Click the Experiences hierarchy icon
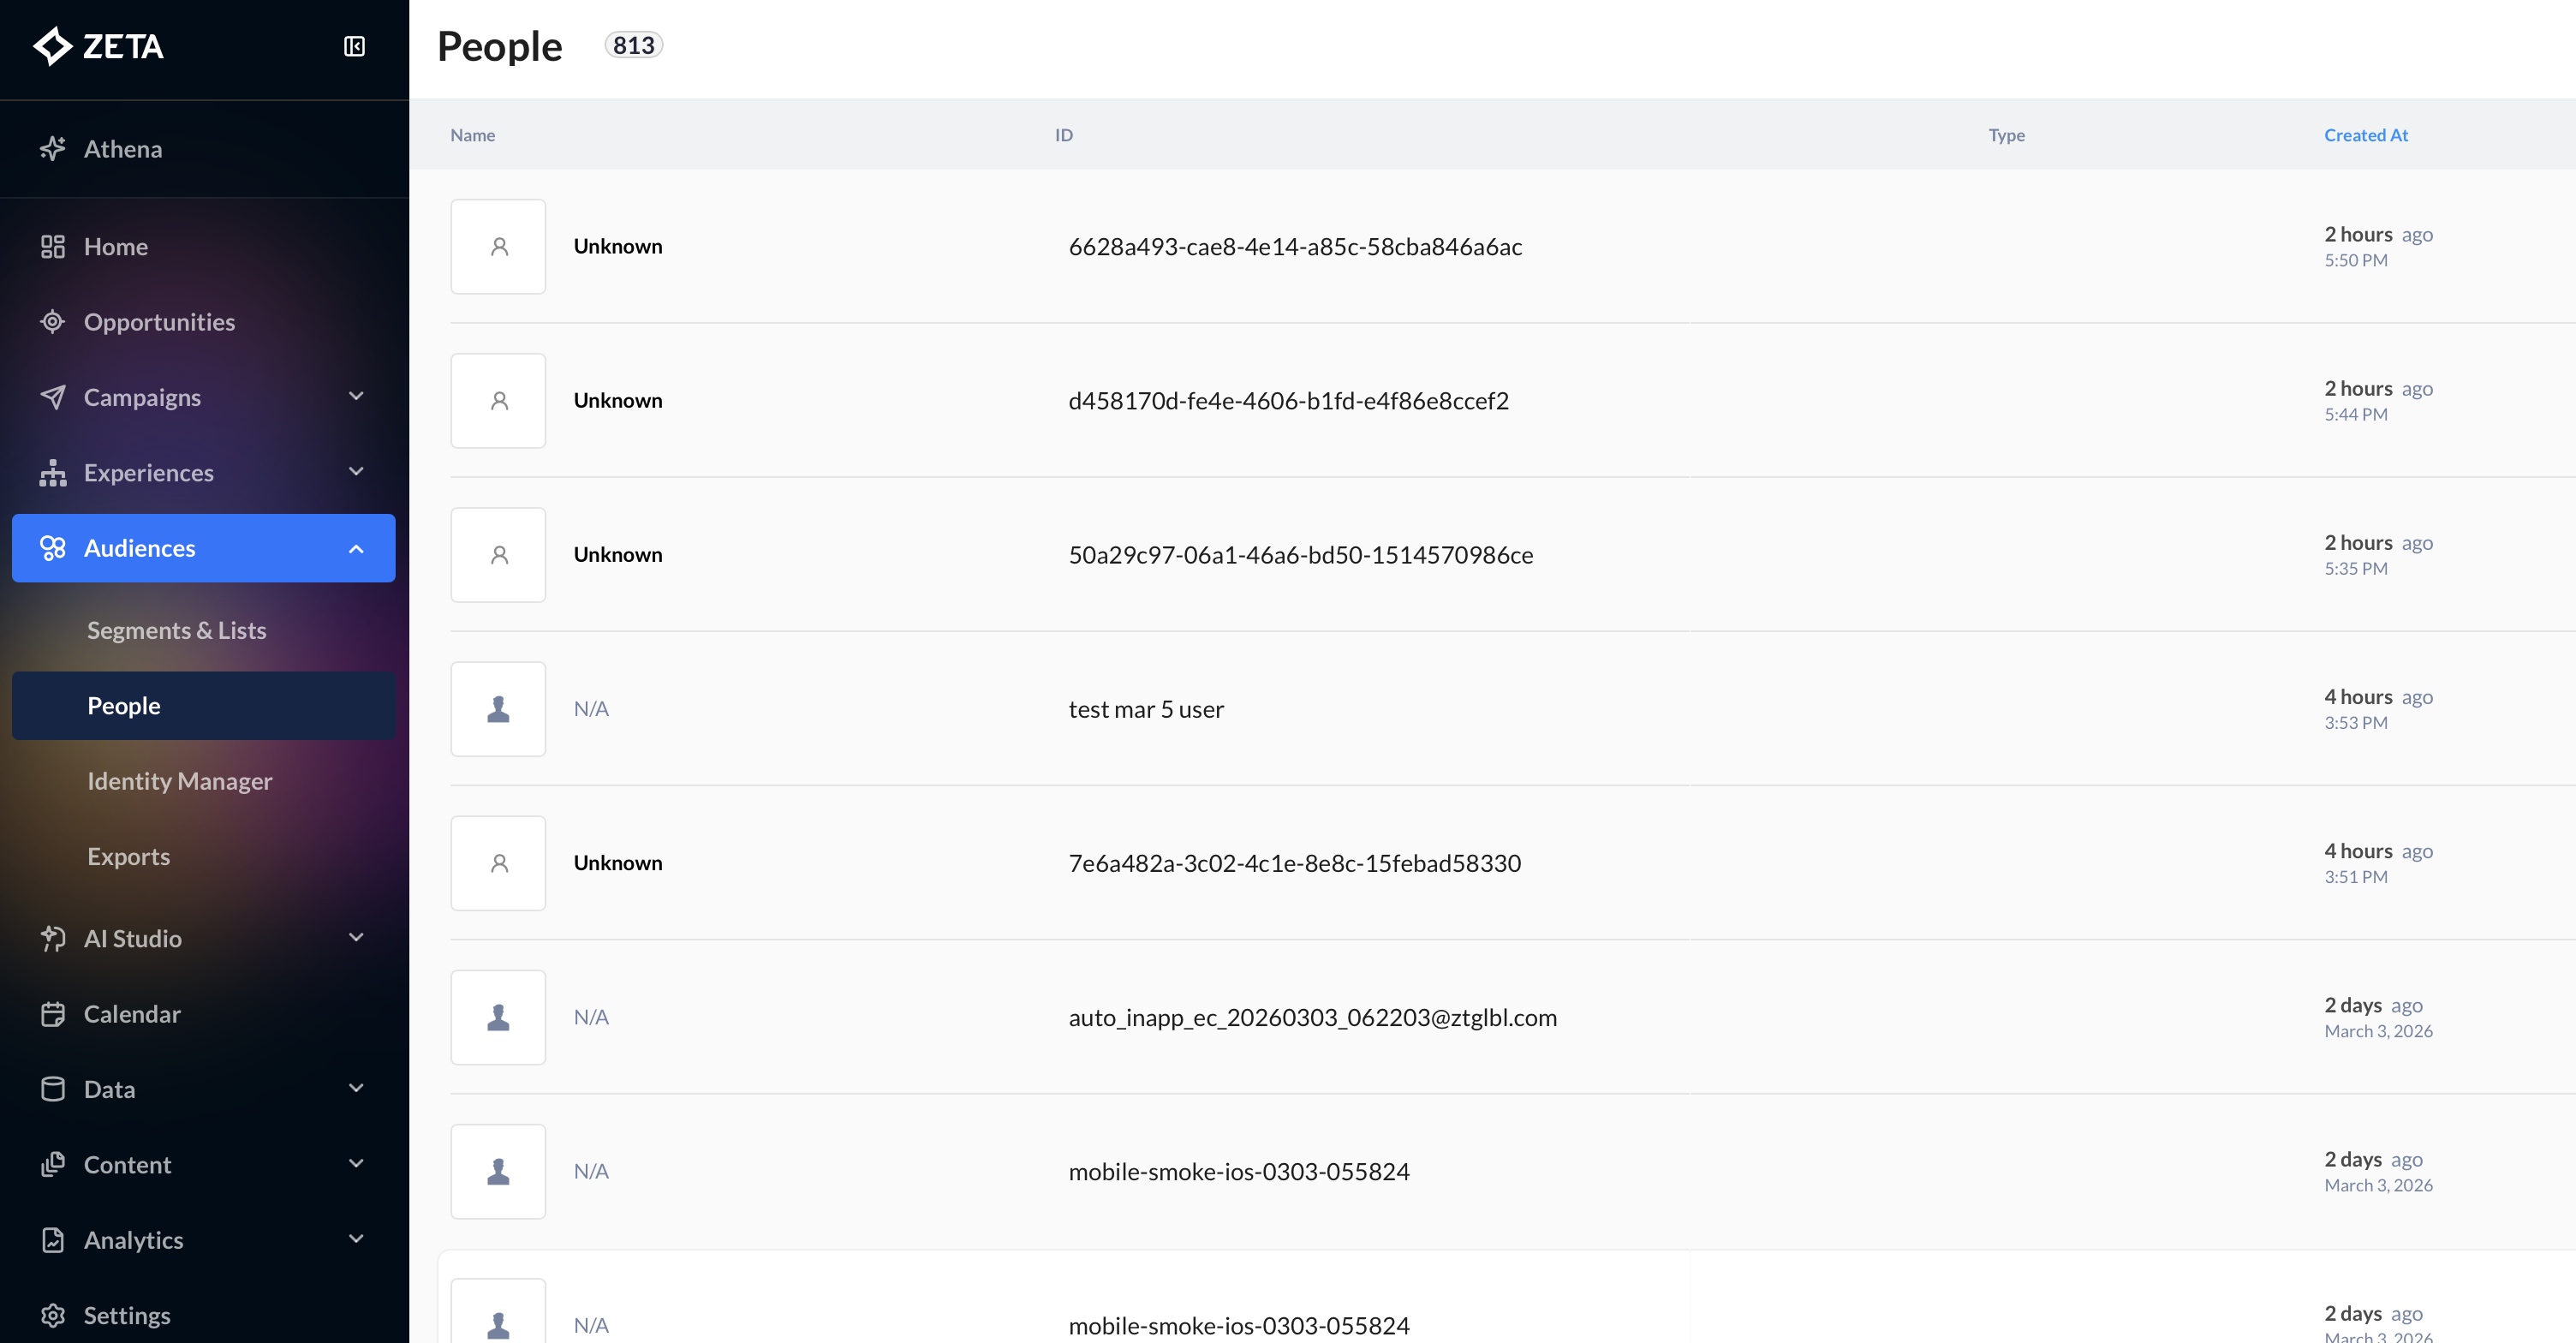The image size is (2576, 1343). pyautogui.click(x=52, y=473)
